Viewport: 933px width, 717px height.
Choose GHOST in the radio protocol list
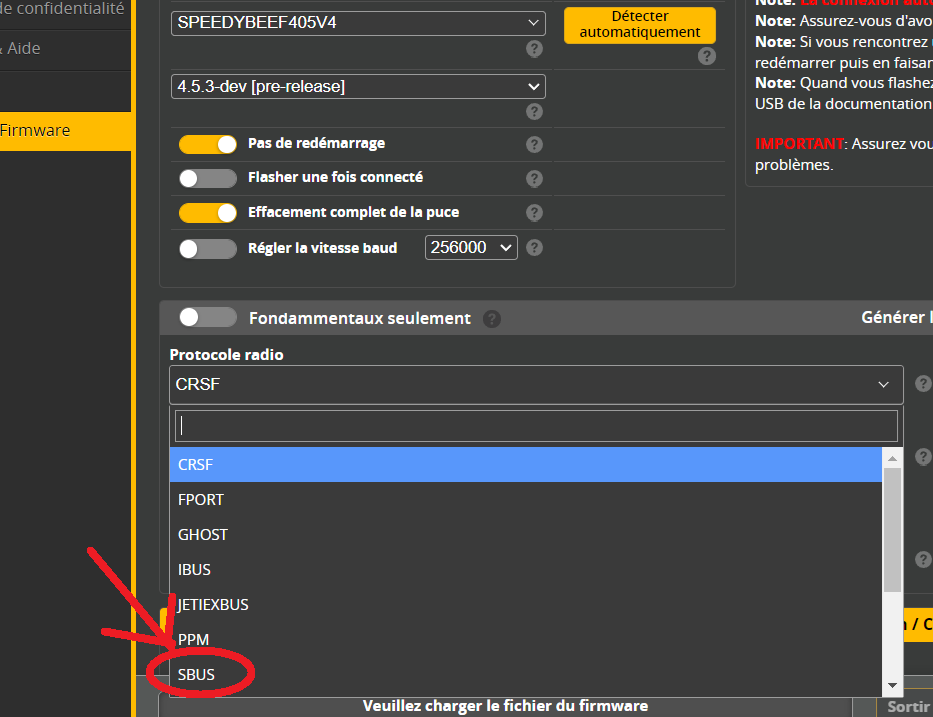pos(203,534)
